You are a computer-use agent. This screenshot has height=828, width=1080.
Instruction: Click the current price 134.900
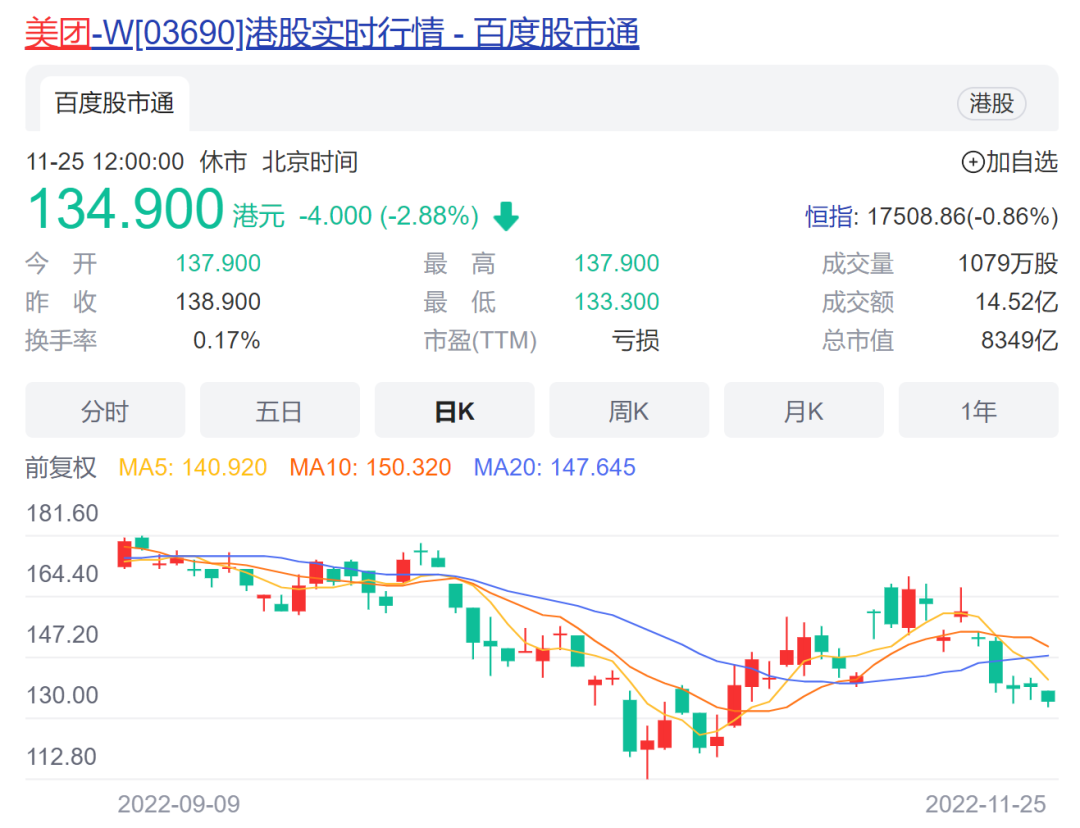[125, 209]
